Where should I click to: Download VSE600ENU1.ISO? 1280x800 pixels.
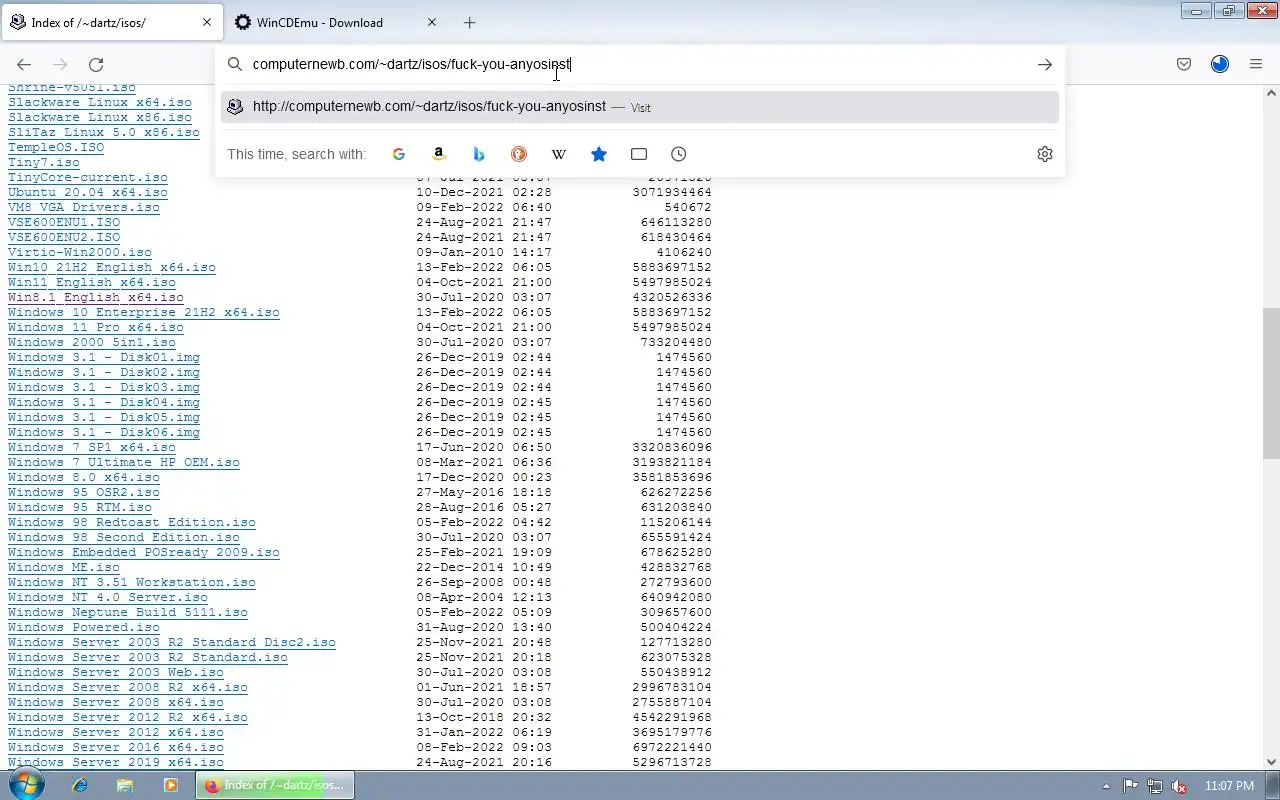pyautogui.click(x=64, y=222)
